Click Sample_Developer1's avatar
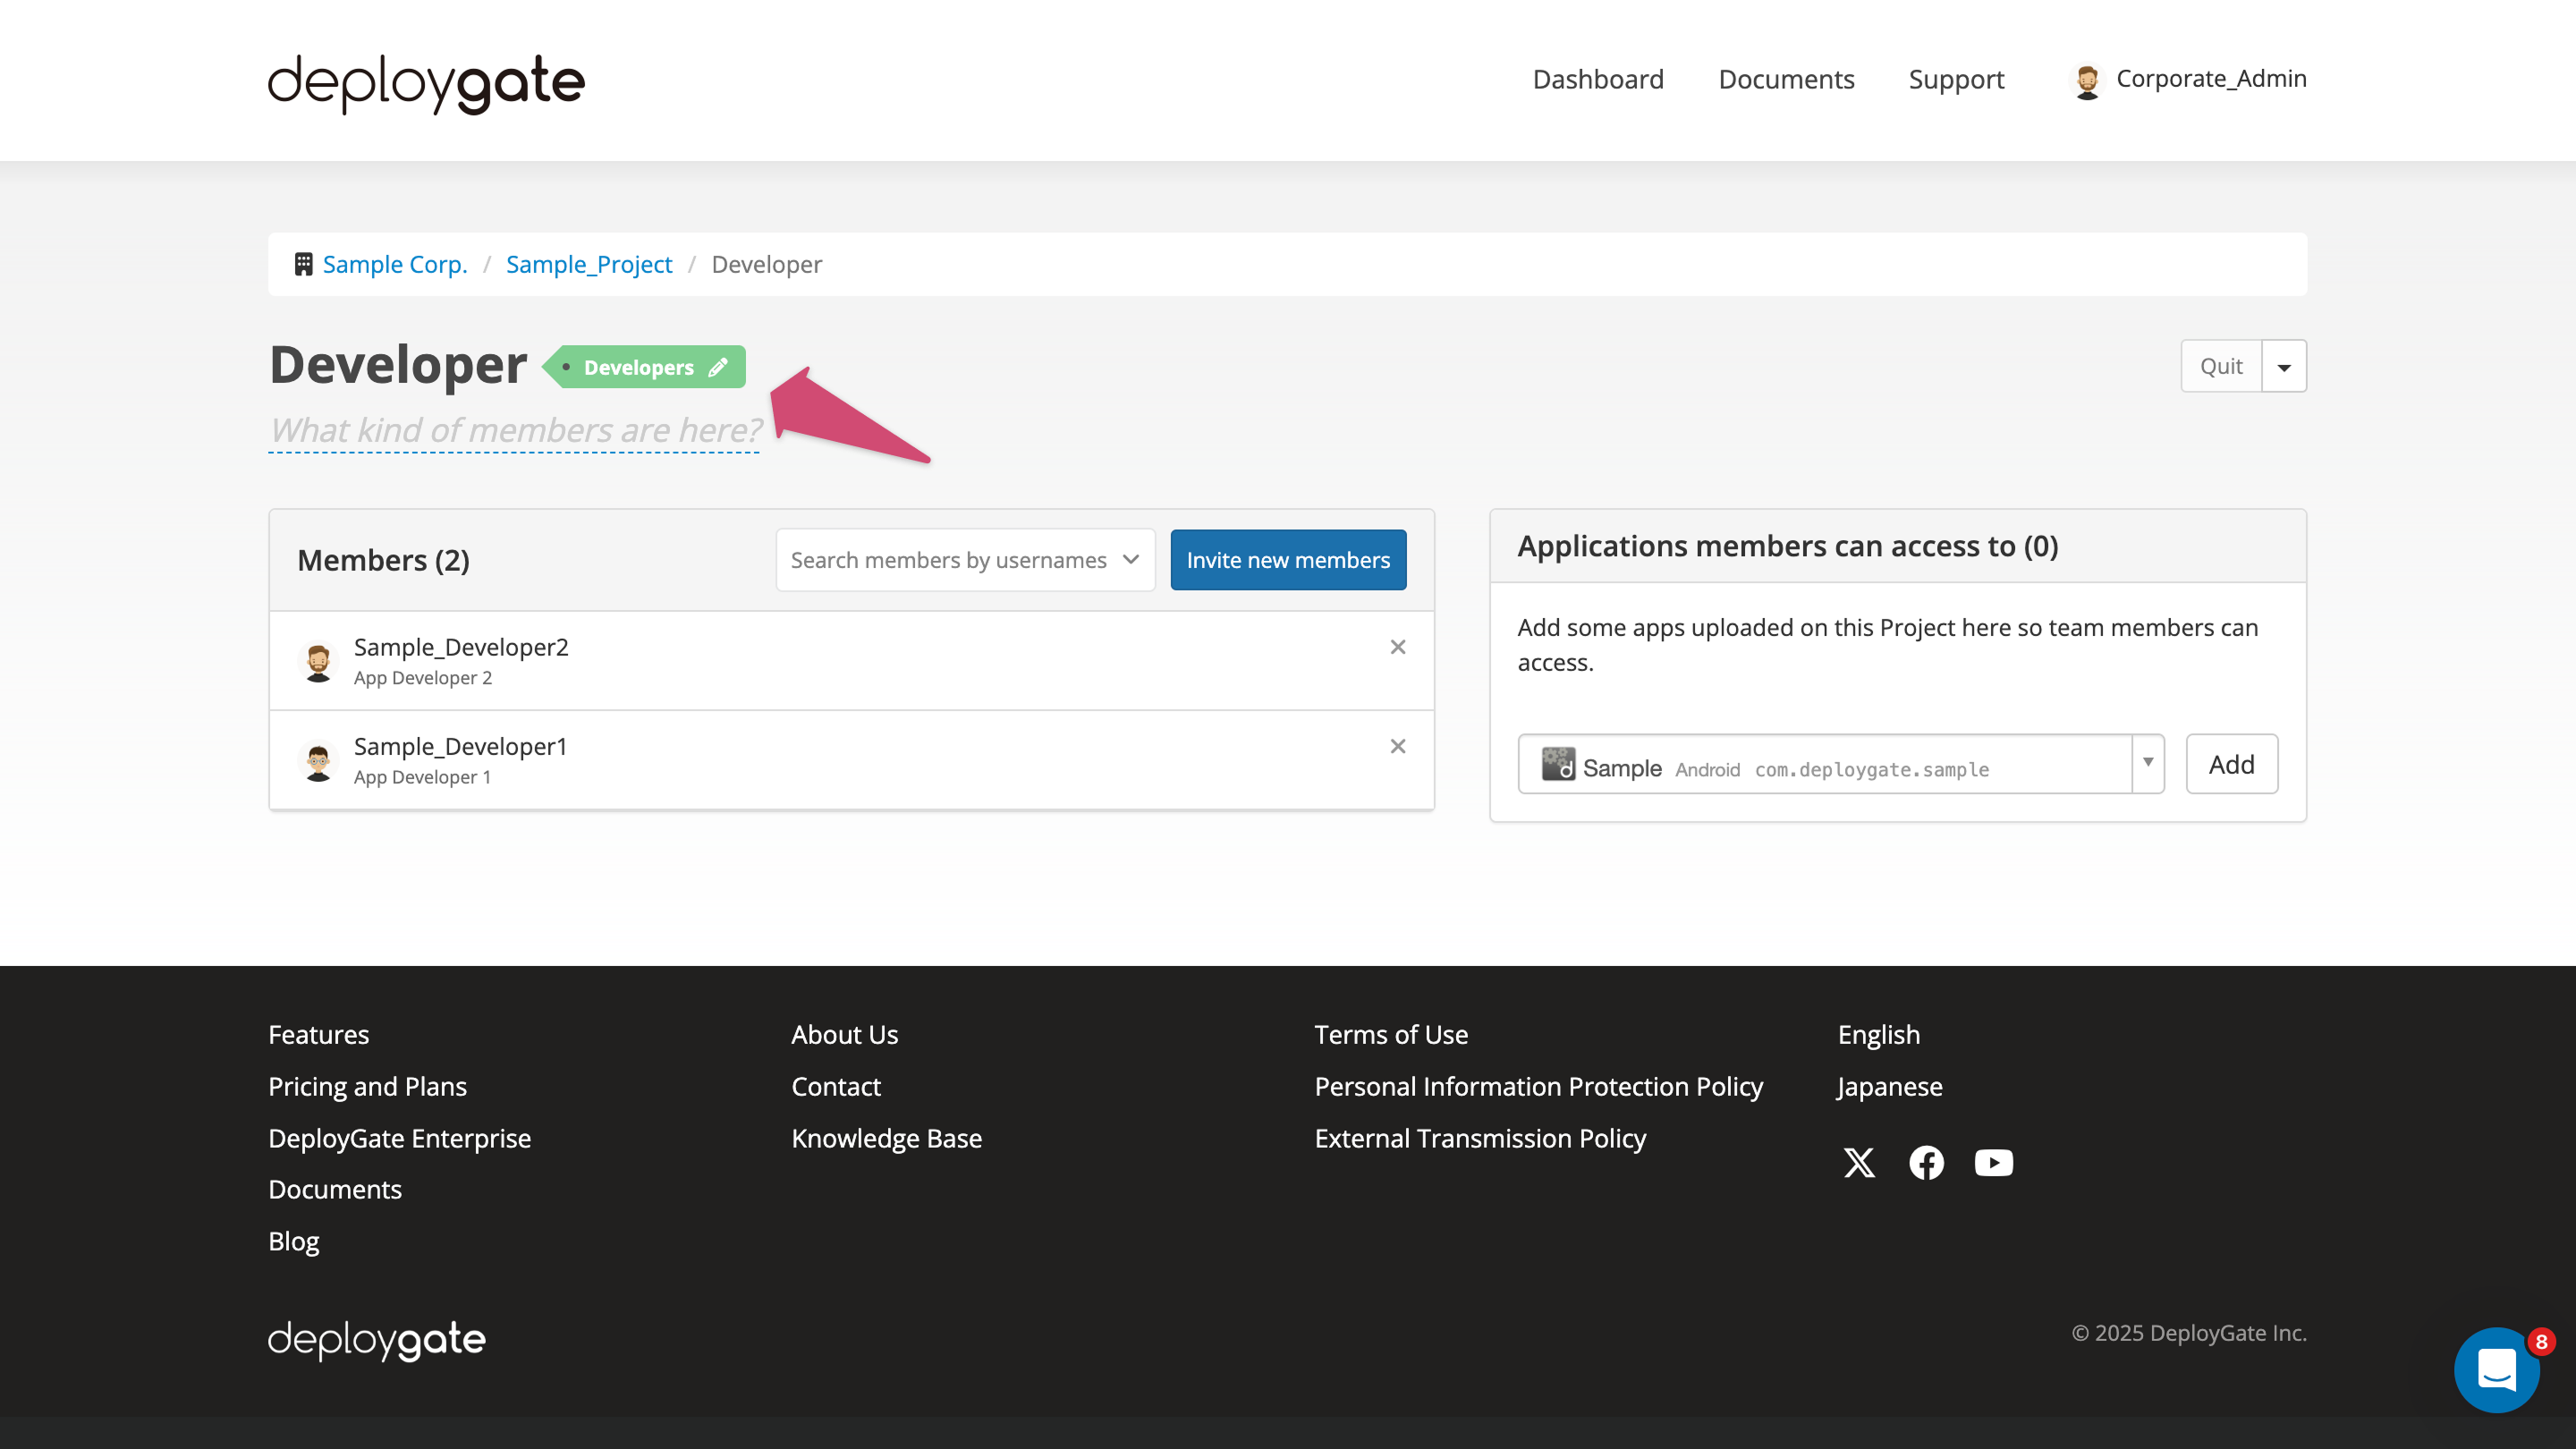 coord(318,761)
